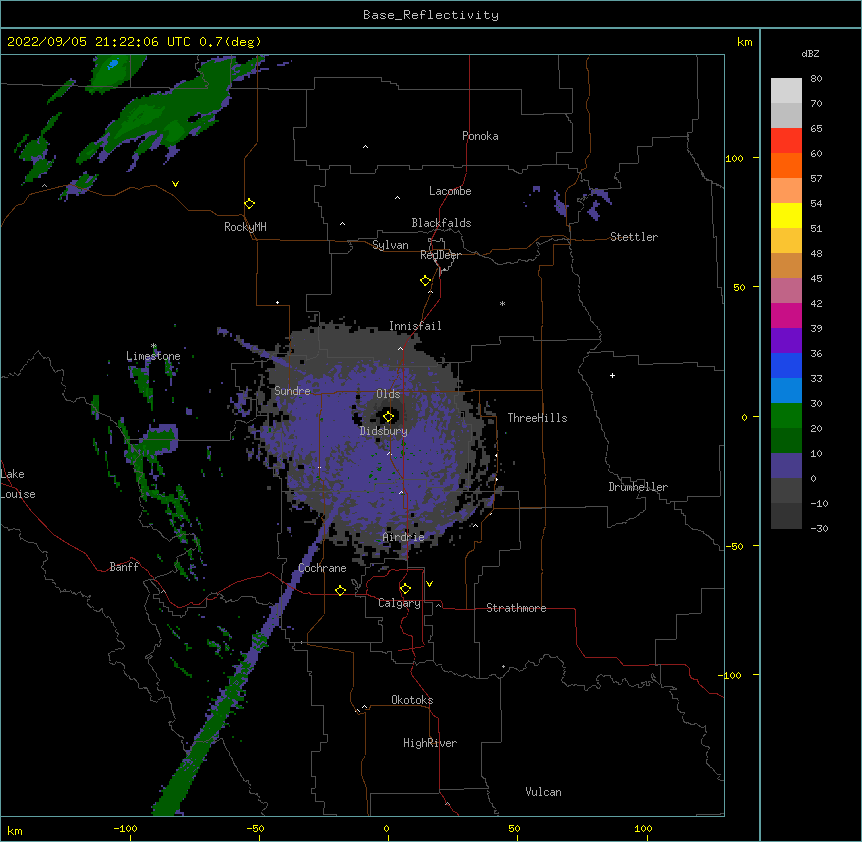Select the dark gray -30 to -10 legend swatch
862x842 pixels.
coord(786,516)
